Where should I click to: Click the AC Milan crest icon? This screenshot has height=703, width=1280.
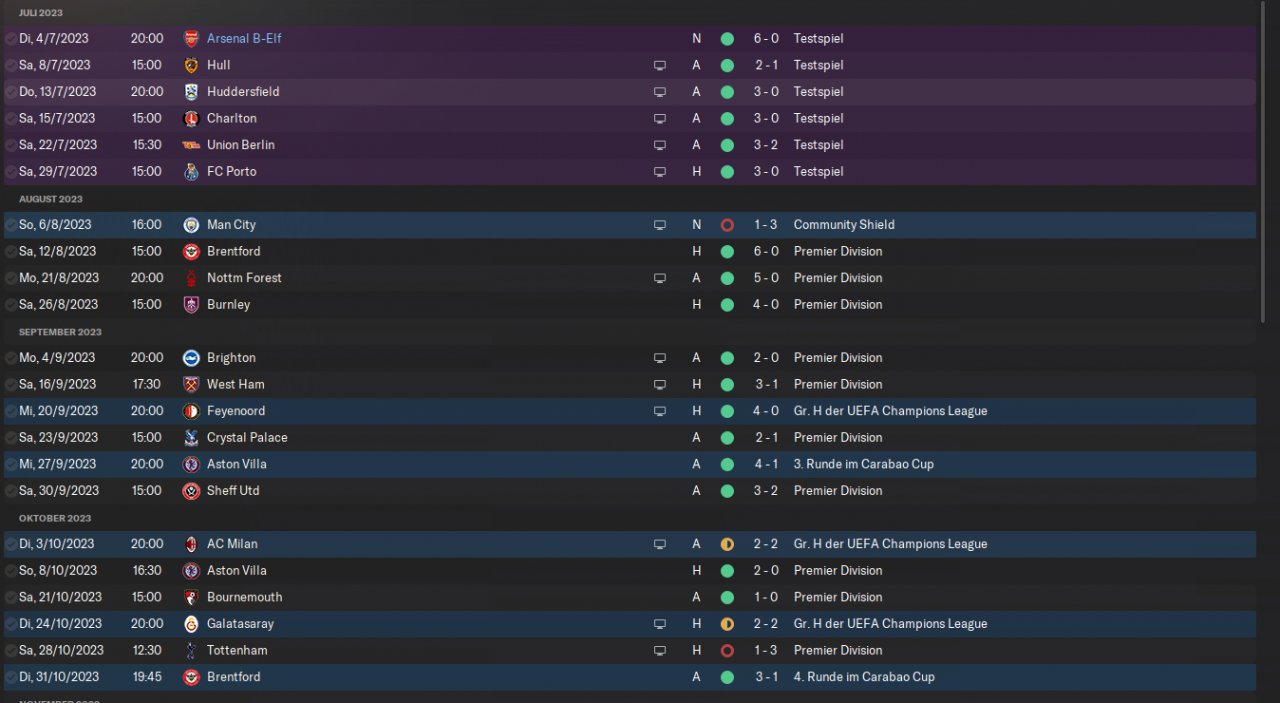point(191,544)
